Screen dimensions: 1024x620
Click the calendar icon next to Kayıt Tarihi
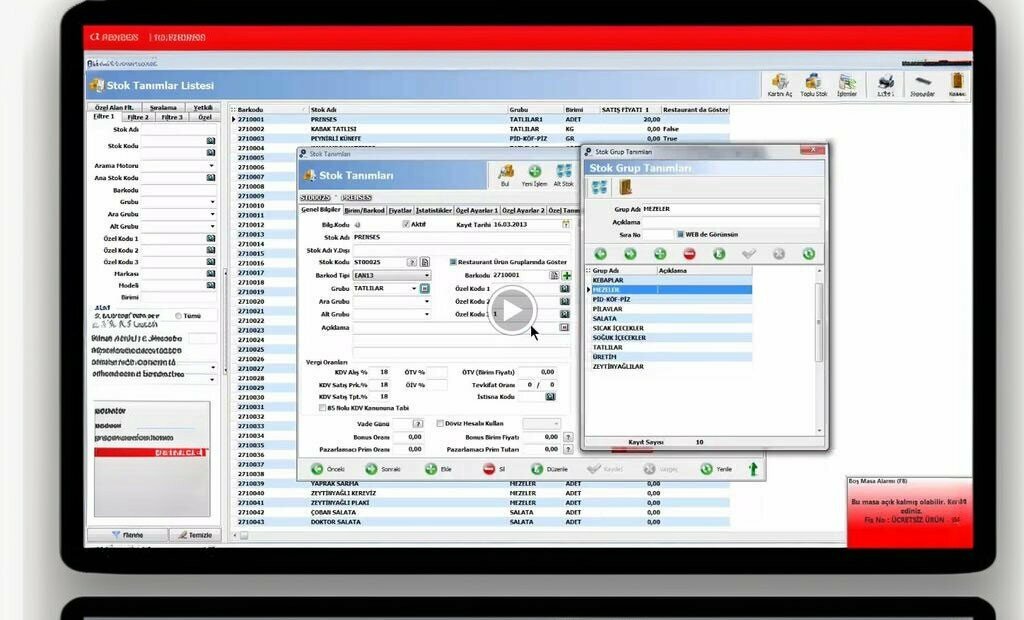coord(566,224)
